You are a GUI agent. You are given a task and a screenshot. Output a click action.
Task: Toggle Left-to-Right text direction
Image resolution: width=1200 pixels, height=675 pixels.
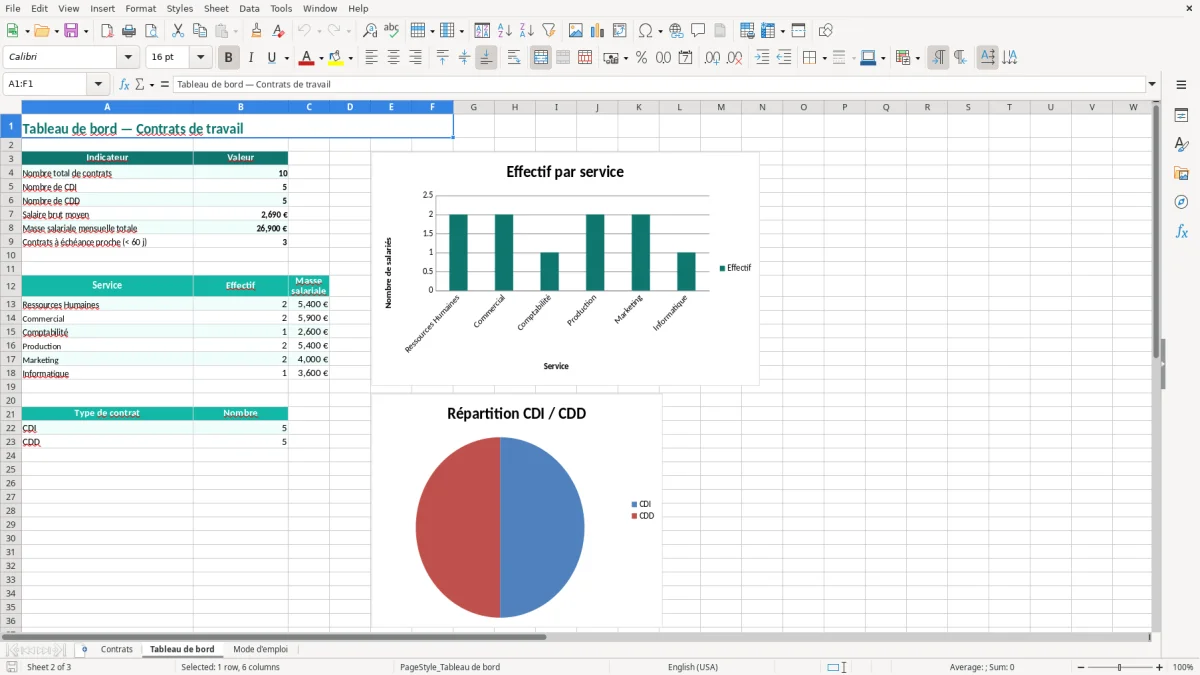938,58
